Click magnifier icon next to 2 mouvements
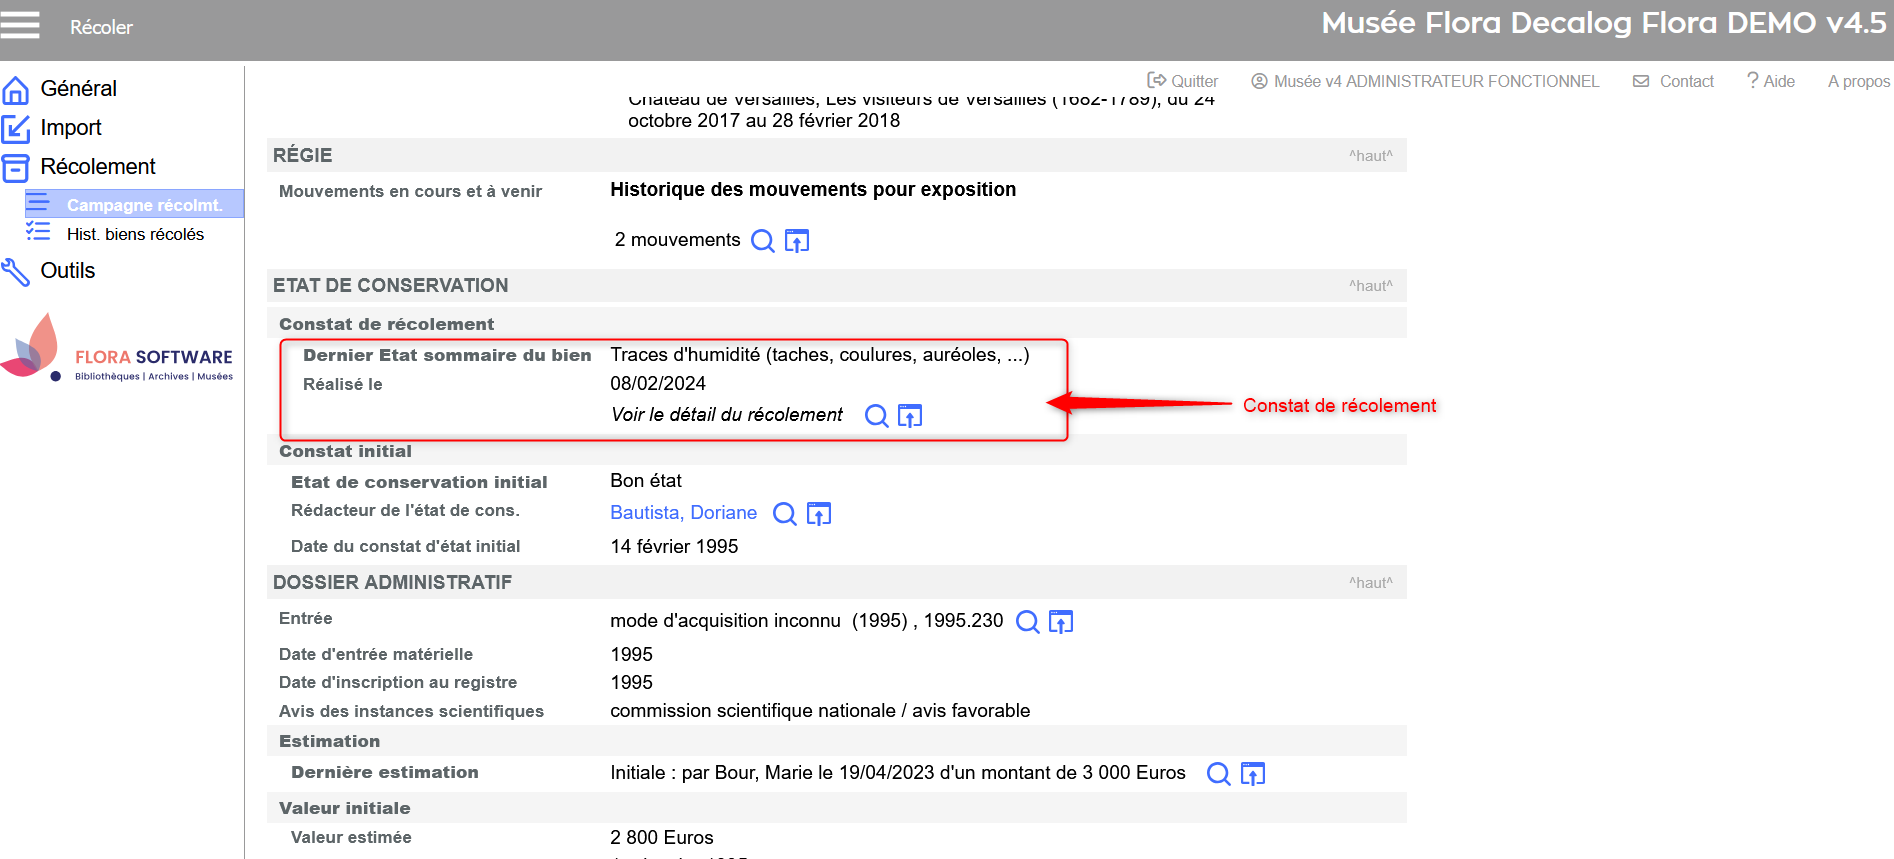The height and width of the screenshot is (859, 1894). click(762, 241)
